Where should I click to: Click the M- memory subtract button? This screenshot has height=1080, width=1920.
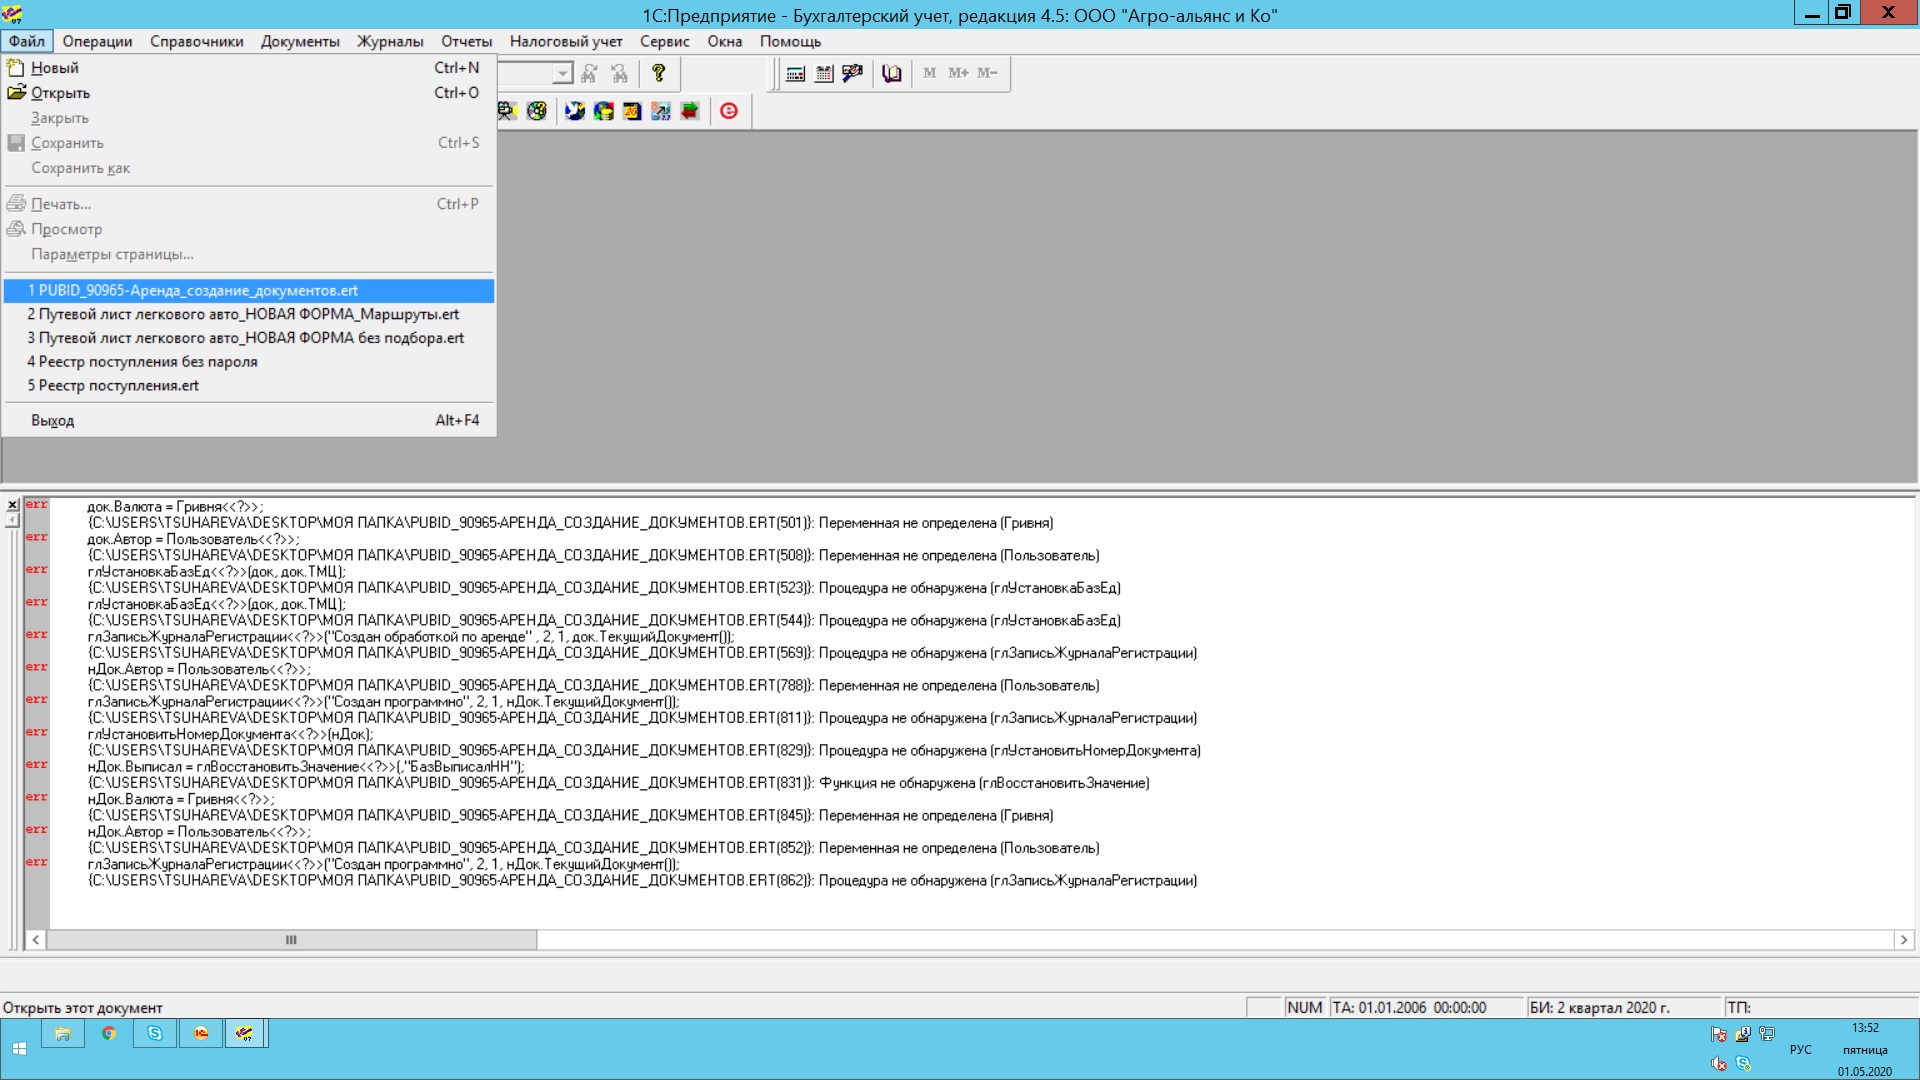point(987,73)
